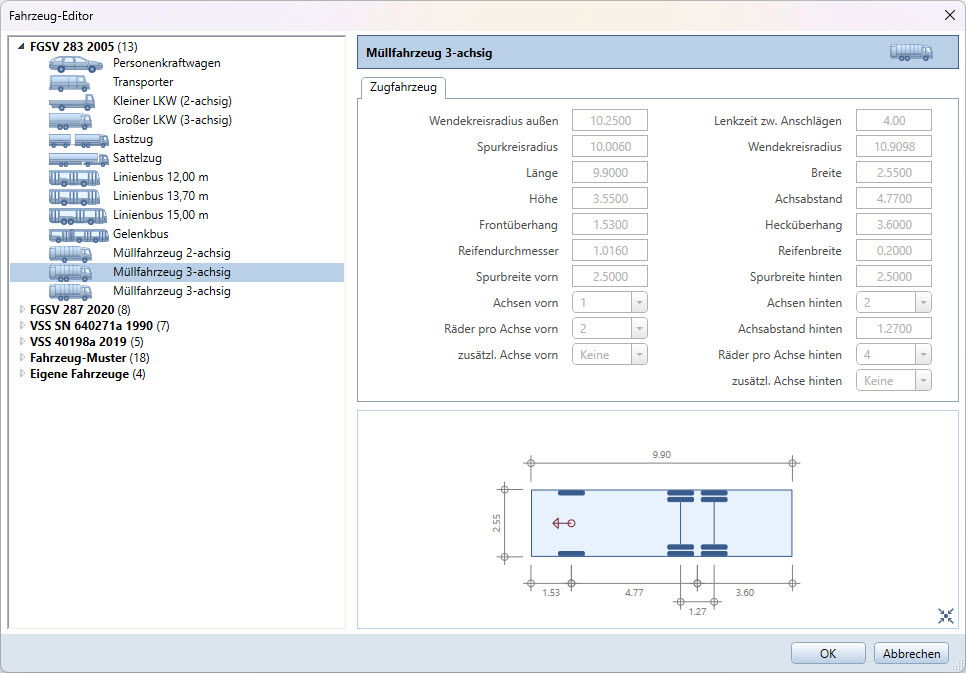The width and height of the screenshot is (966, 673).
Task: Collapse the FGSV 283 2005 group
Action: 22,46
